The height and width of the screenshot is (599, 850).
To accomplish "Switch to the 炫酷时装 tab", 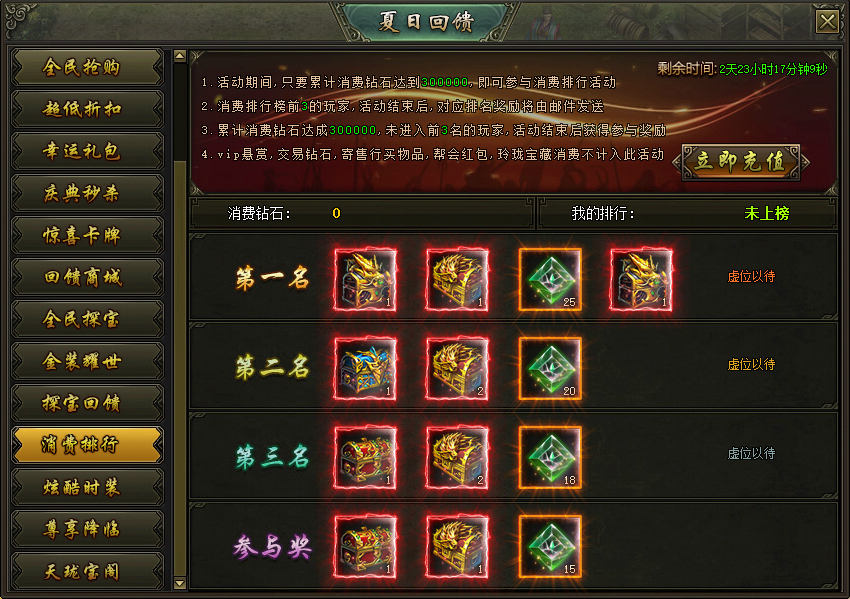I will coord(87,487).
